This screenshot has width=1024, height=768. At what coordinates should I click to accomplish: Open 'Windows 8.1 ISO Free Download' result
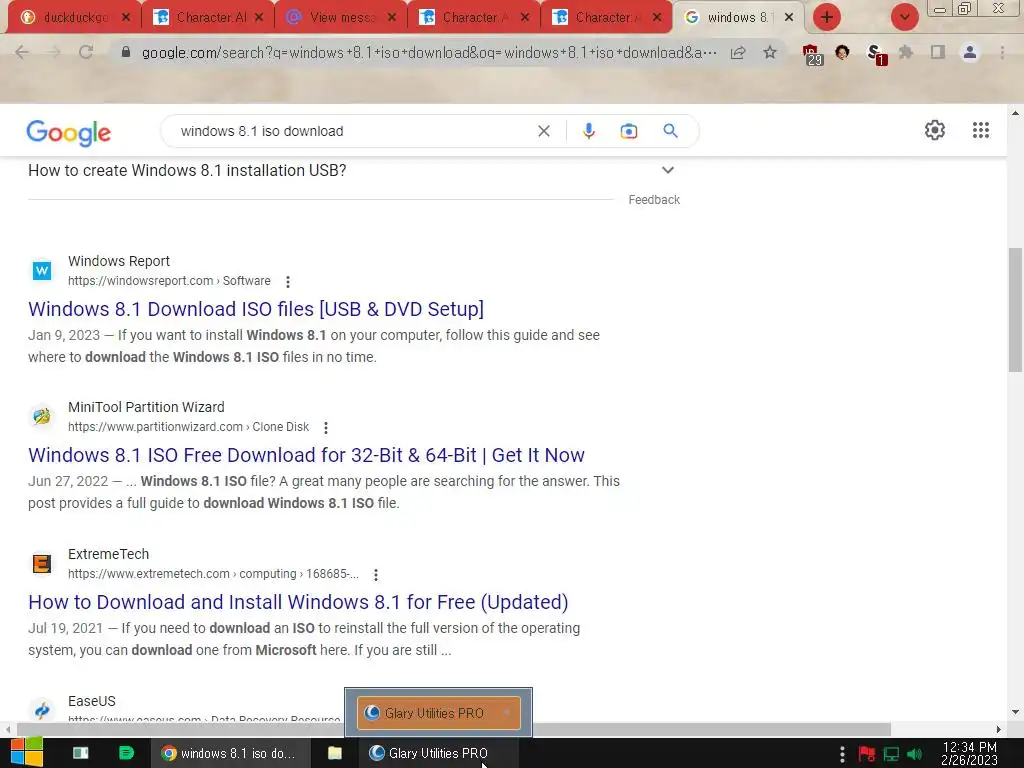[x=306, y=455]
